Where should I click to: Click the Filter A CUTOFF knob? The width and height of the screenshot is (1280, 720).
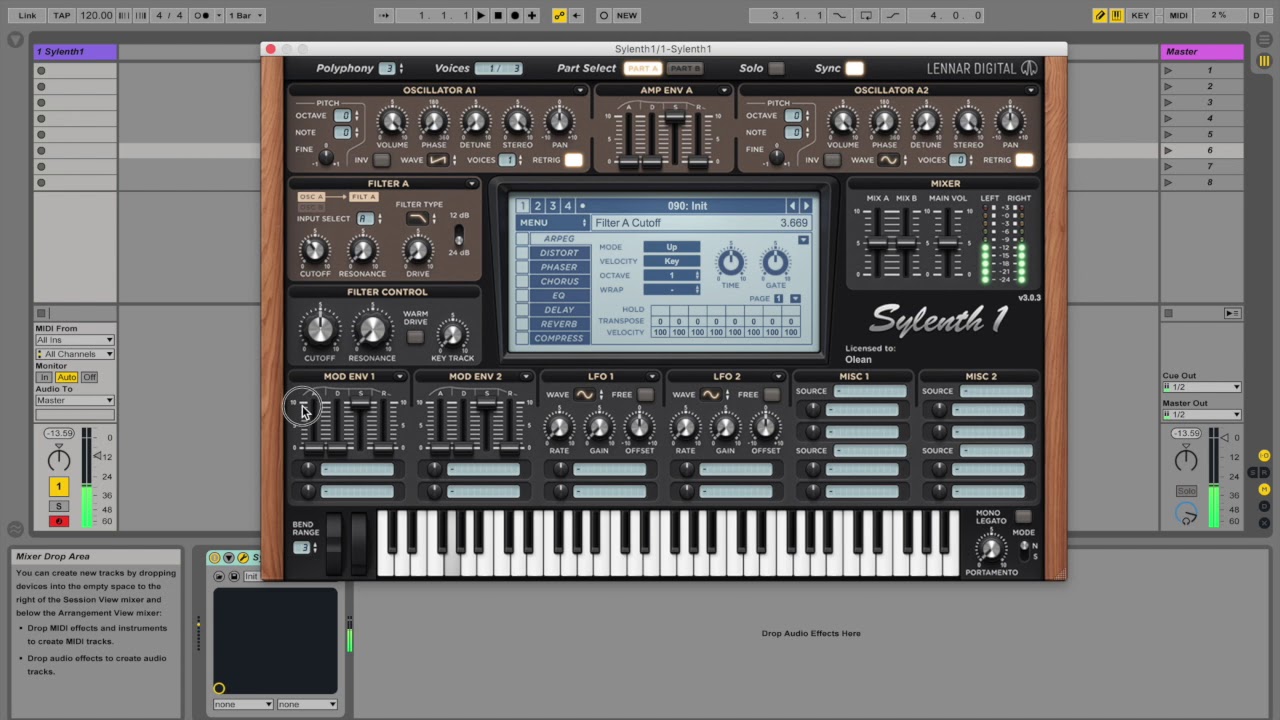(x=315, y=250)
